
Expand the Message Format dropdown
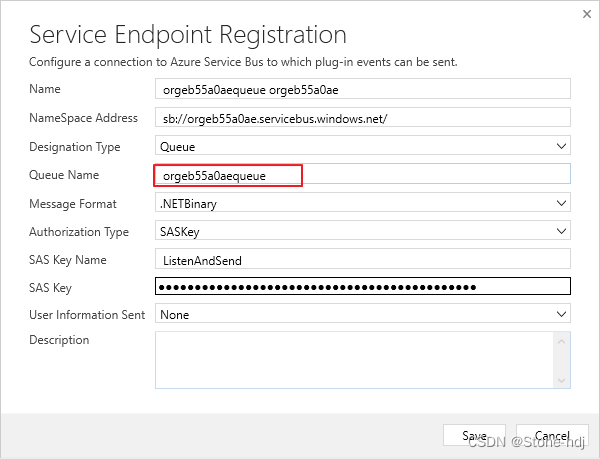click(363, 202)
